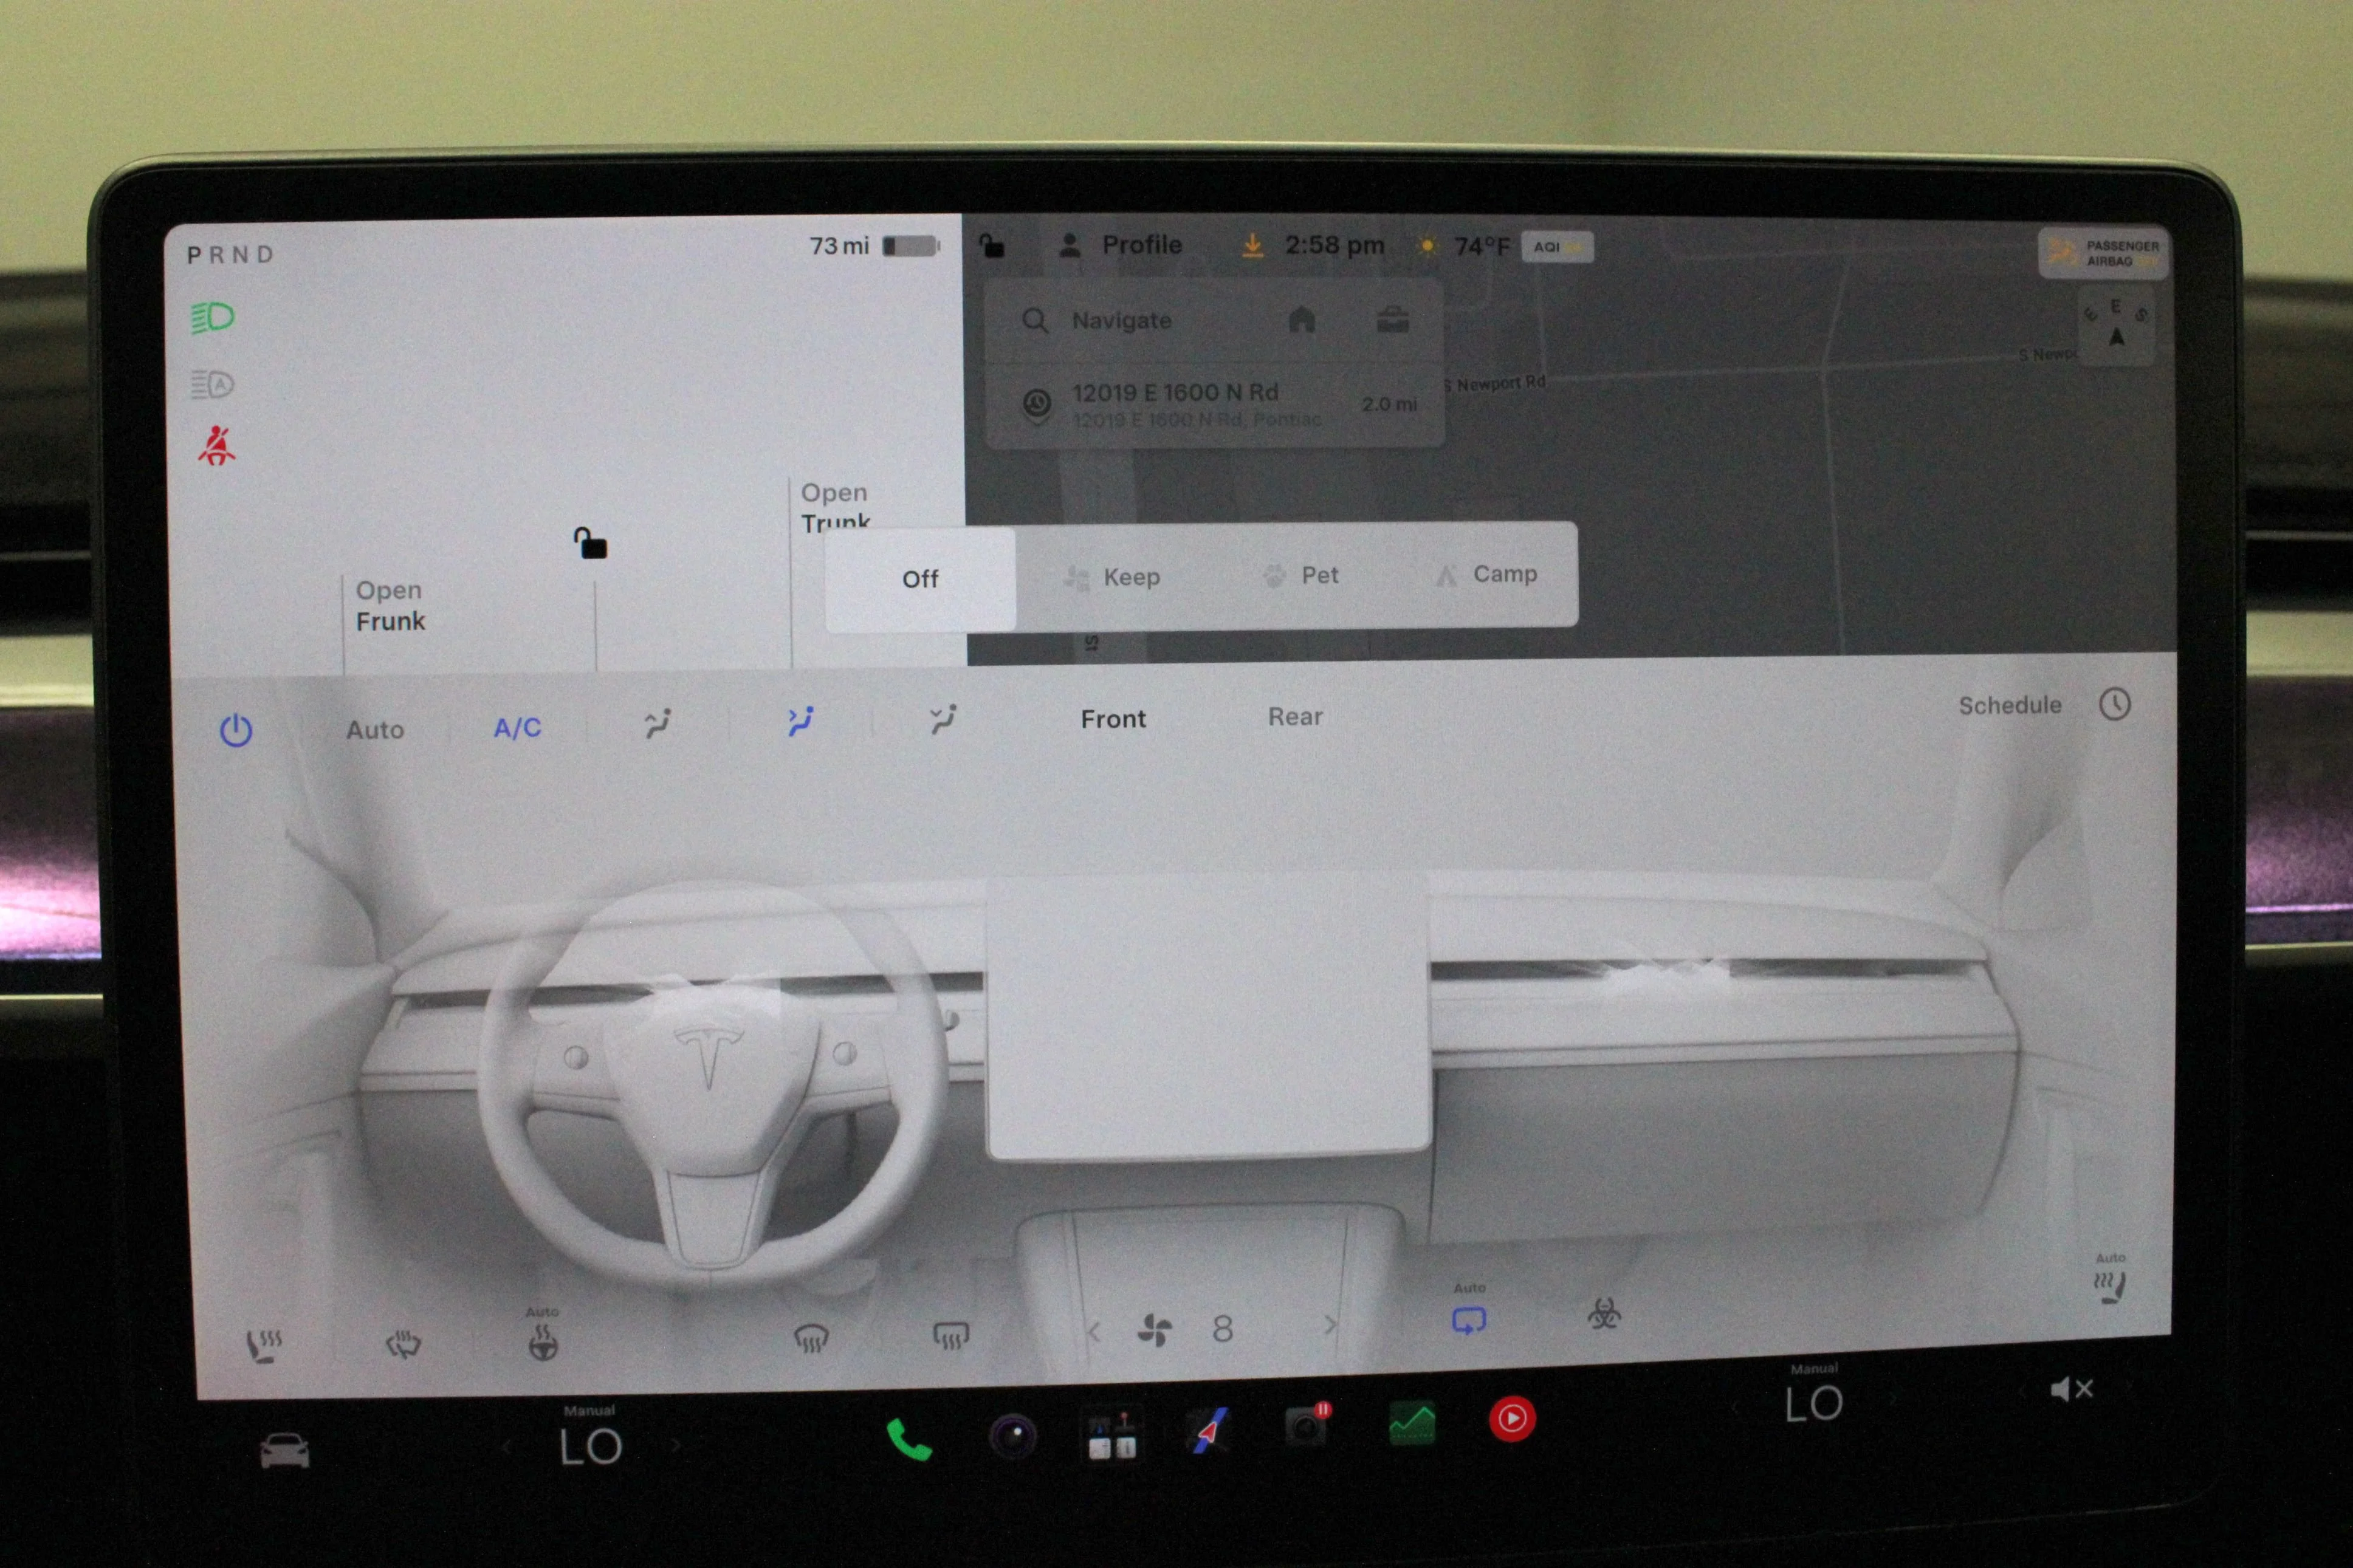Open the Dashcam app with red badge

(1306, 1425)
